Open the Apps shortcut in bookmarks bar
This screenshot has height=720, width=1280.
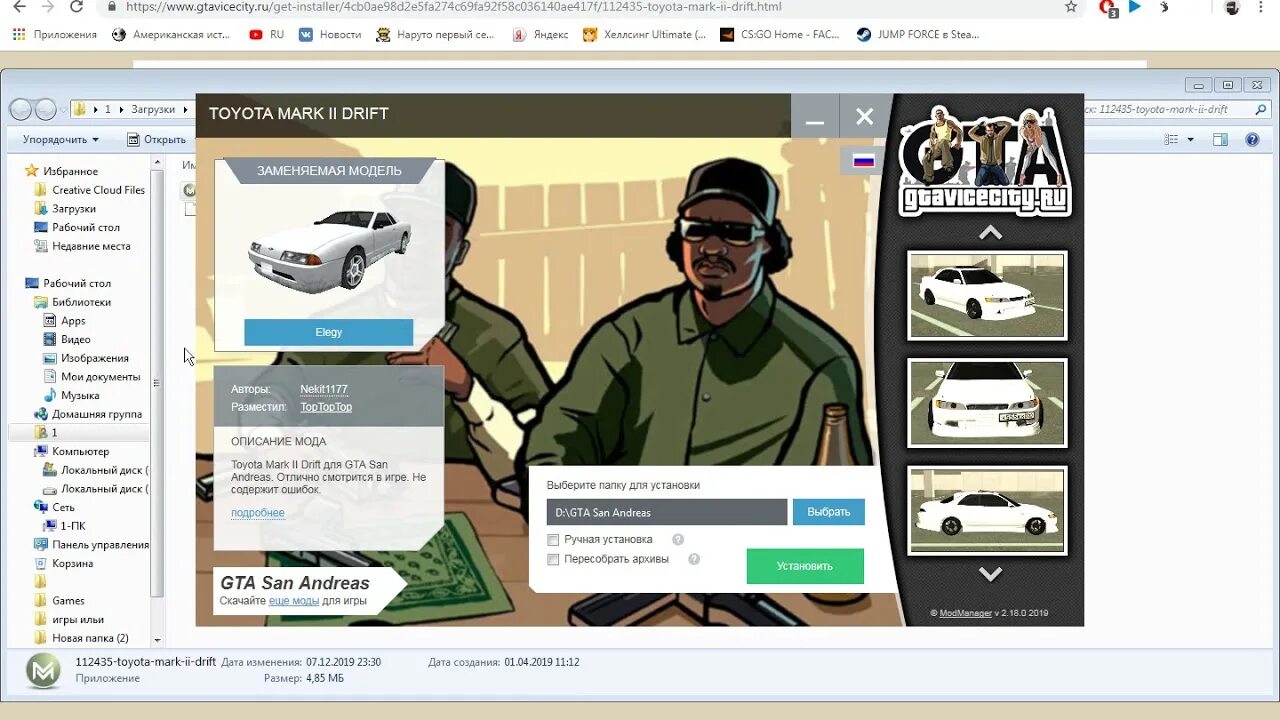pyautogui.click(x=55, y=34)
